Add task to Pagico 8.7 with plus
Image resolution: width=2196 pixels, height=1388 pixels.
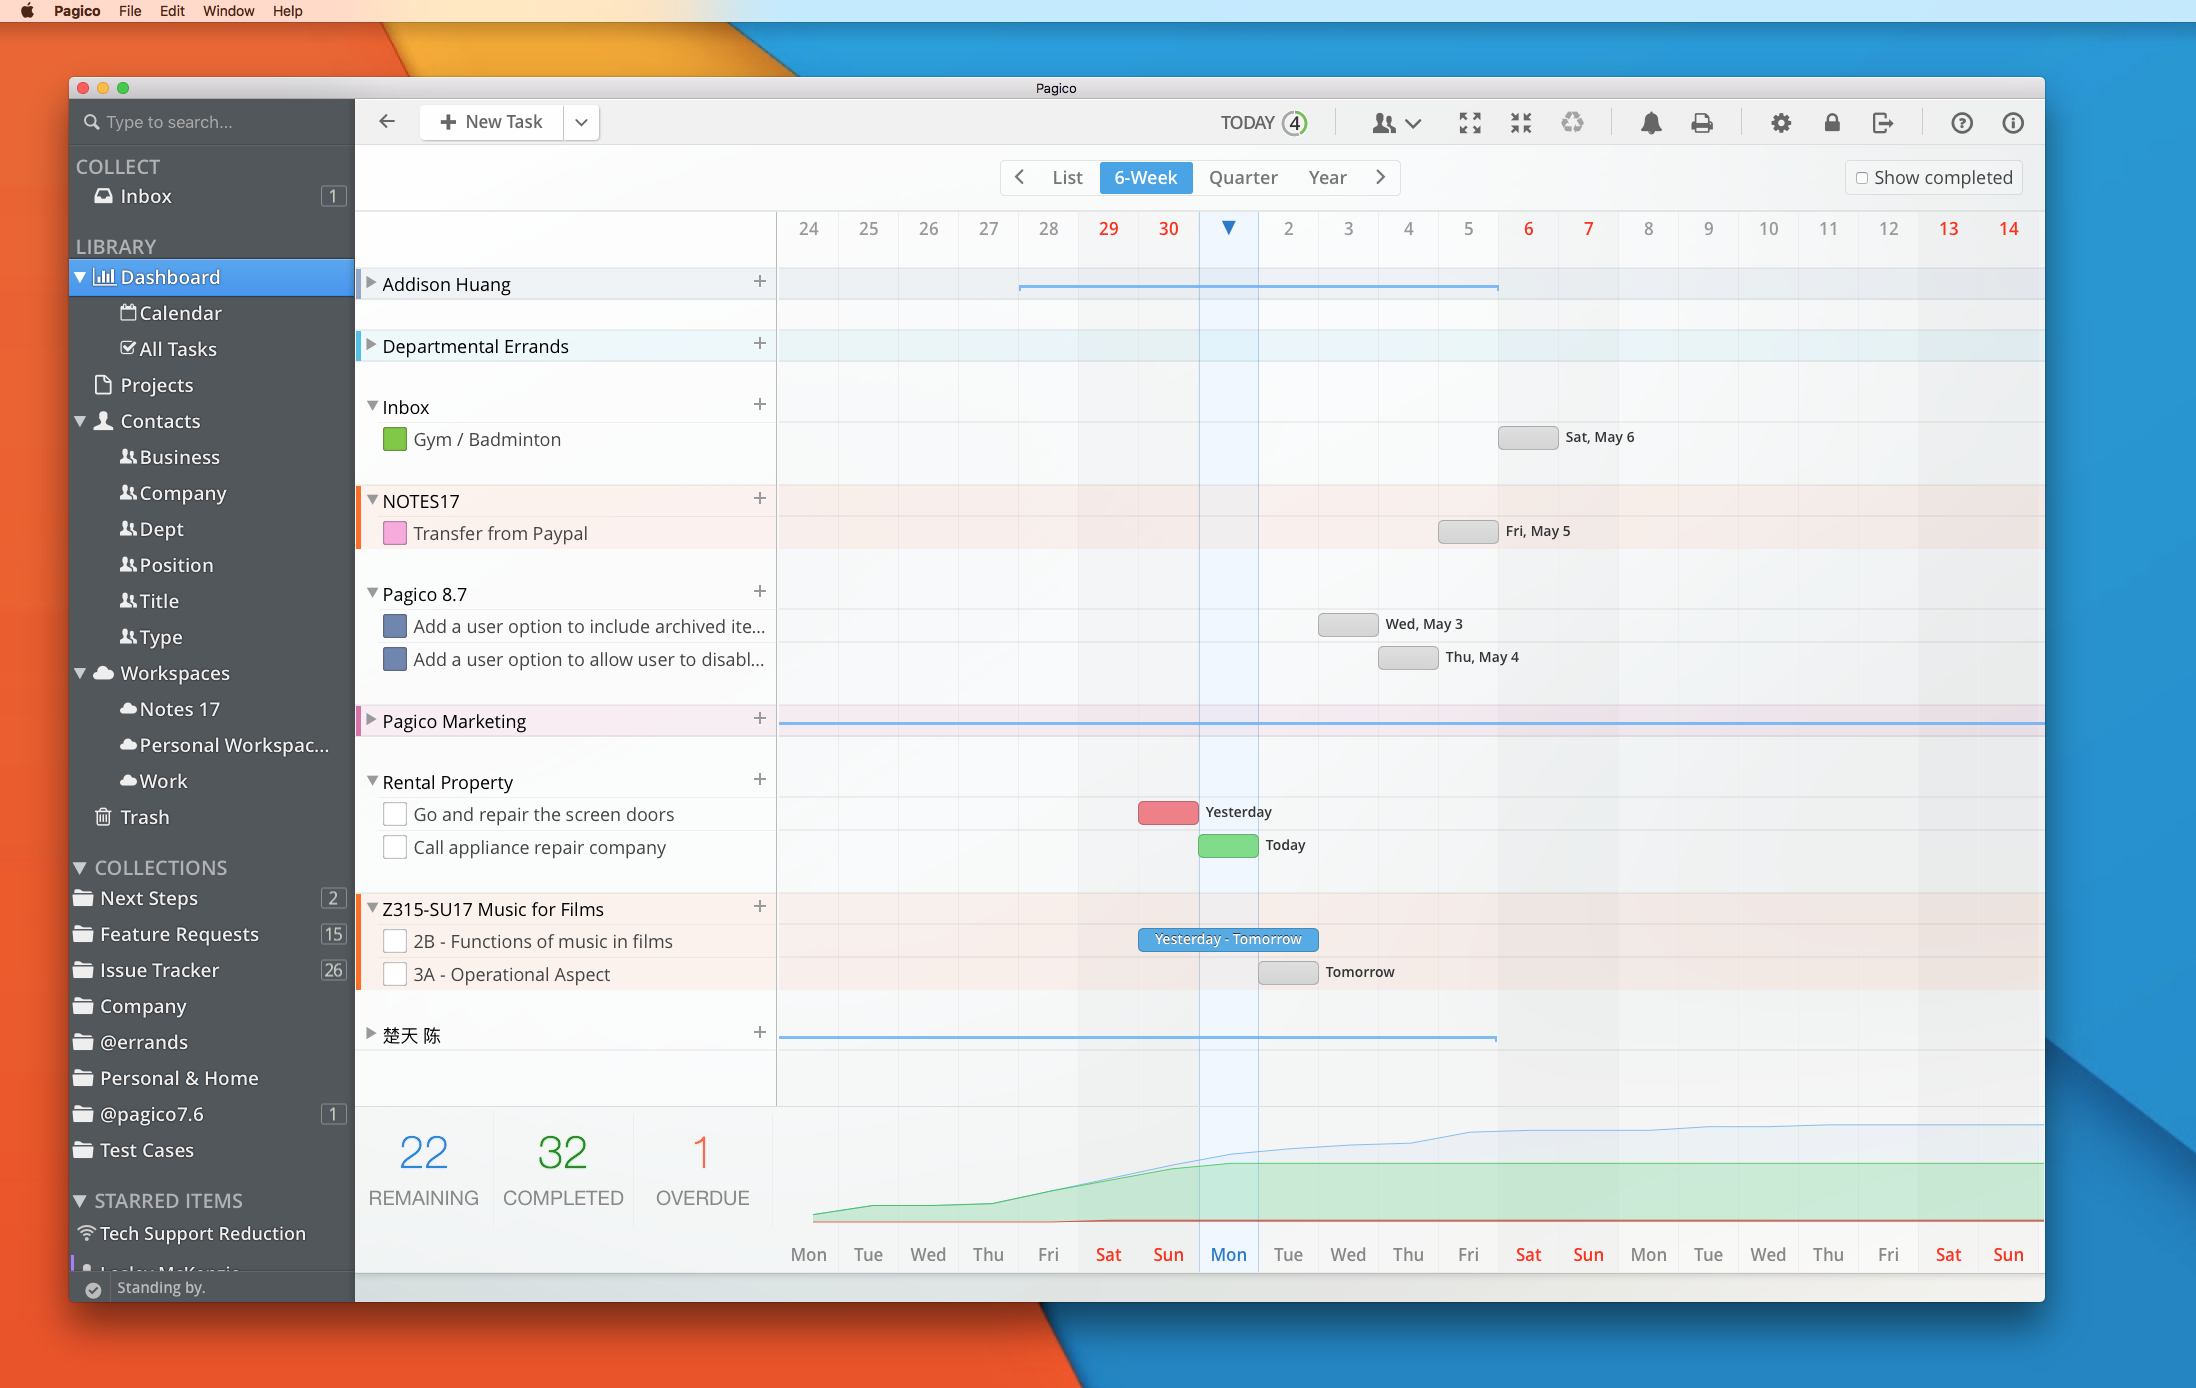760,591
